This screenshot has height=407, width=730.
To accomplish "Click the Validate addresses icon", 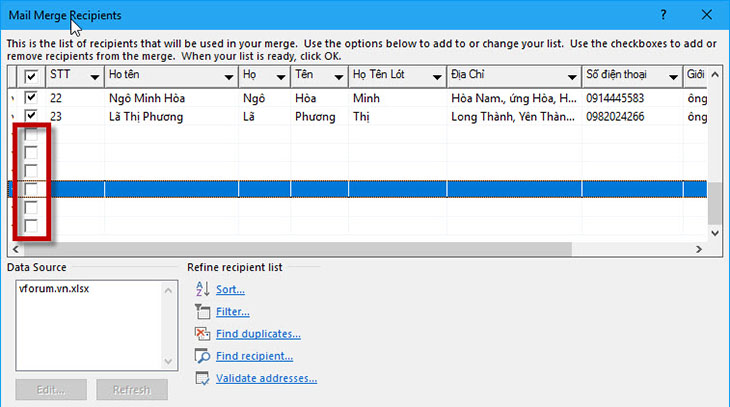I will (201, 378).
